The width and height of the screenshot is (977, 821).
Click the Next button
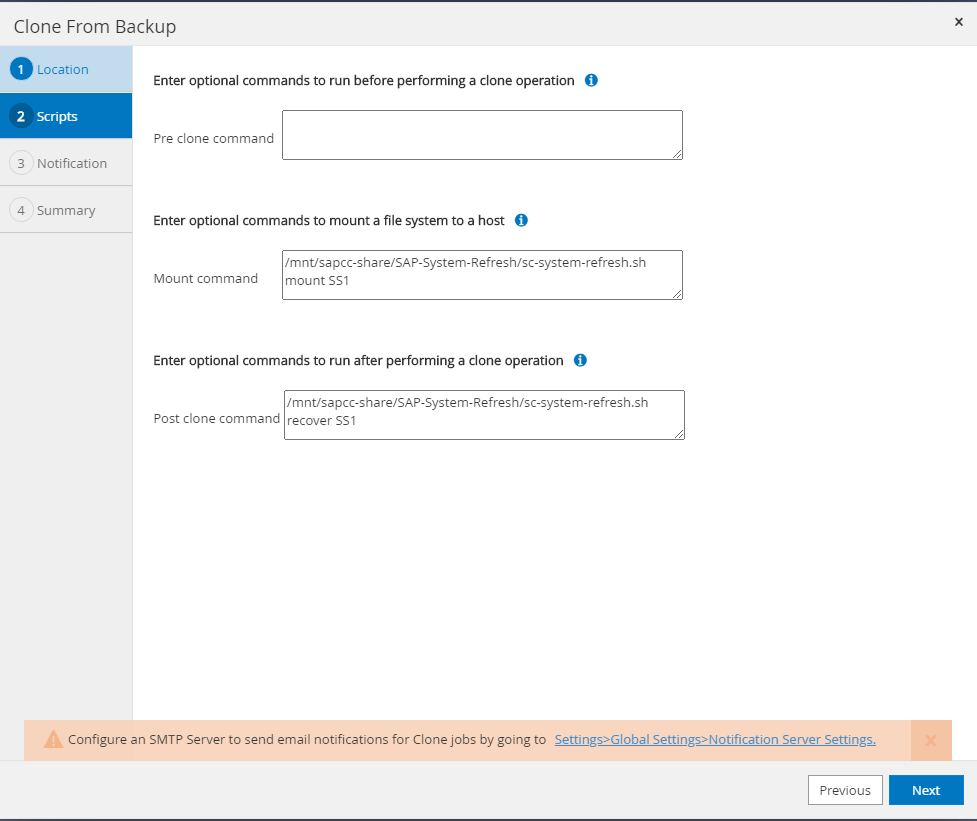pyautogui.click(x=926, y=790)
